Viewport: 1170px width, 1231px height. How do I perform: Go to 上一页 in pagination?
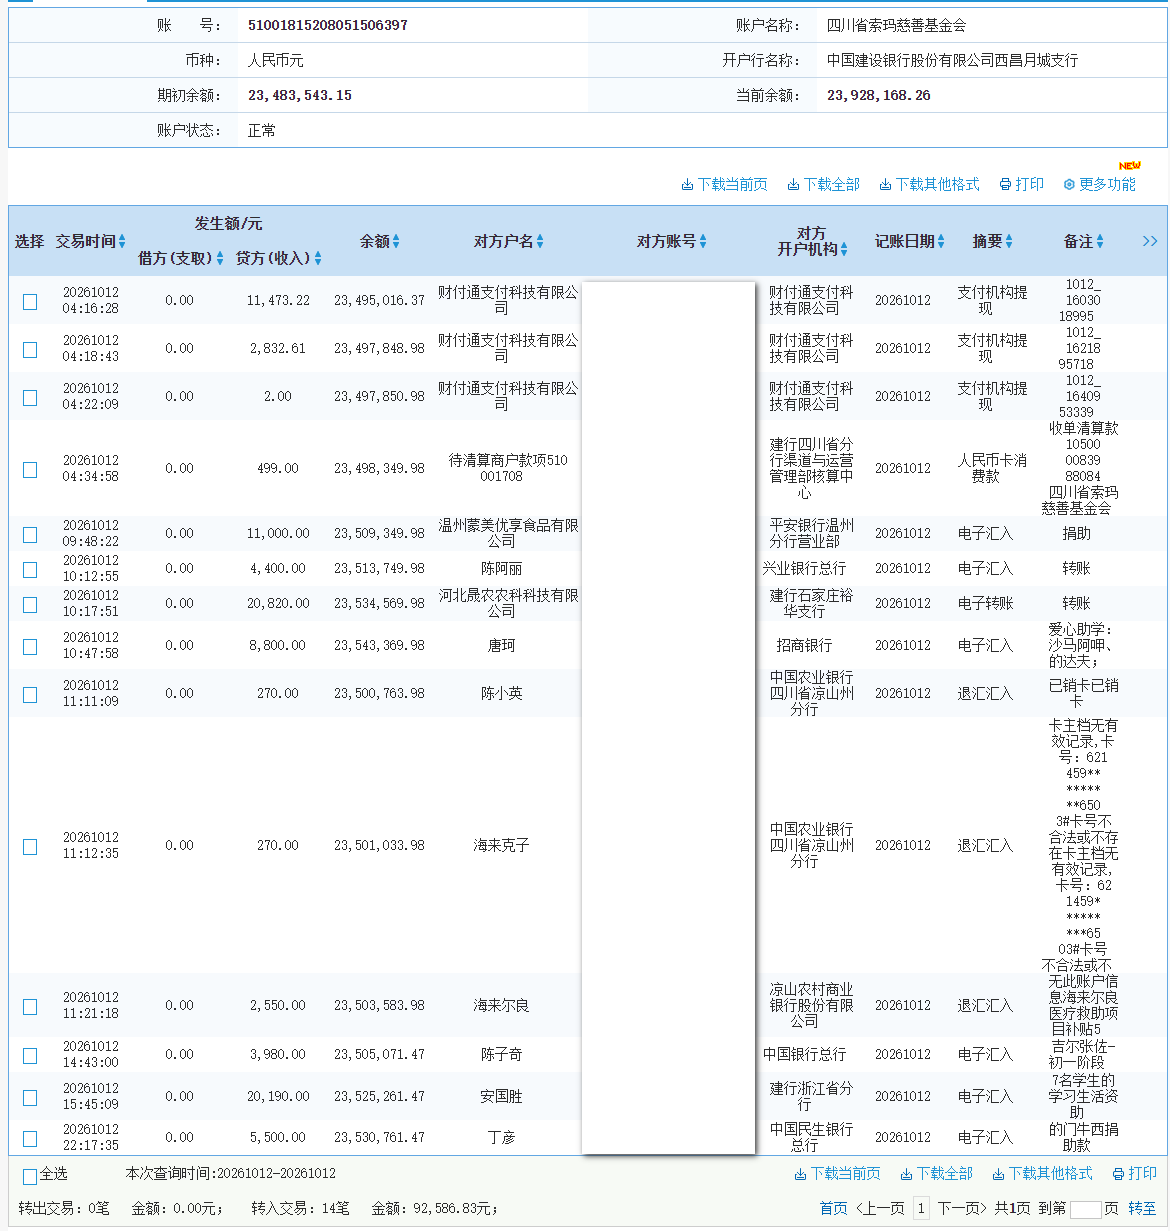tap(880, 1208)
